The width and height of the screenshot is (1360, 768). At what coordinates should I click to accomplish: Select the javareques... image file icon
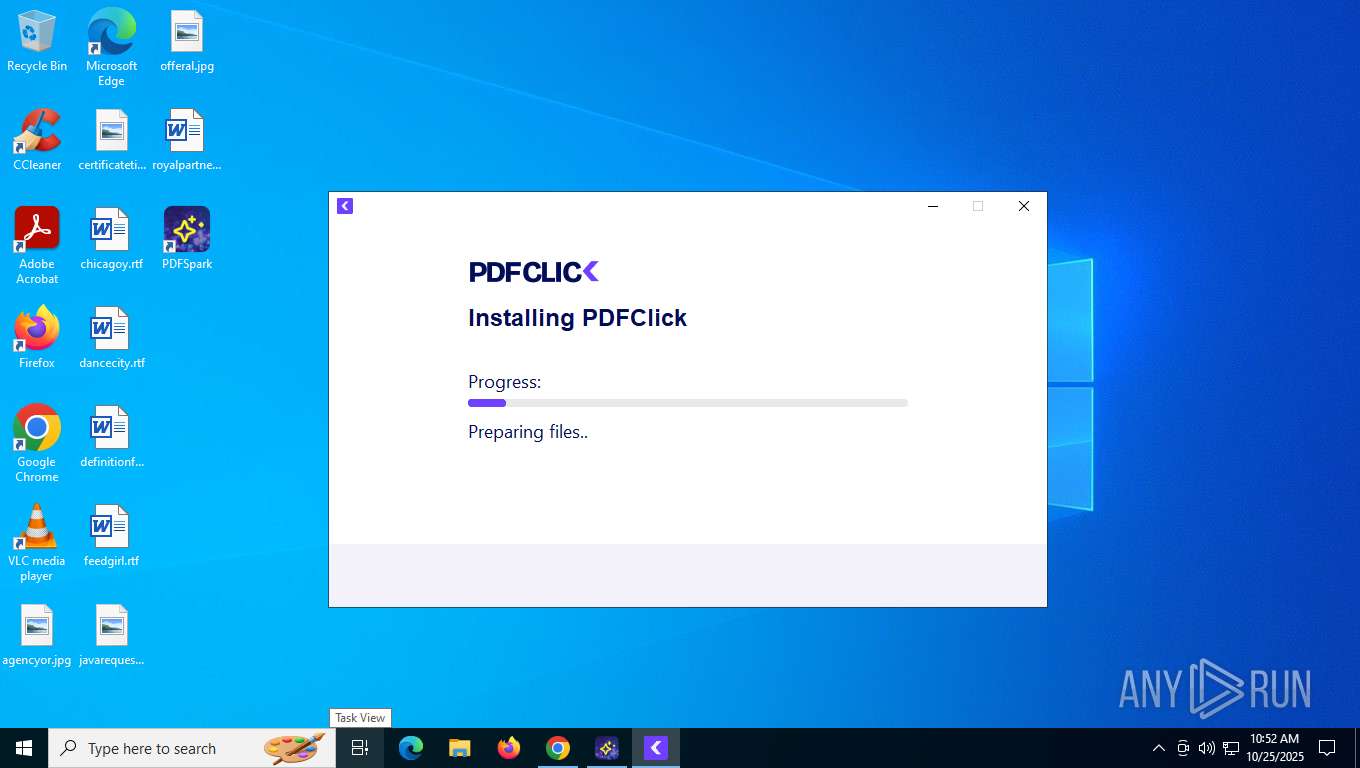pyautogui.click(x=112, y=635)
